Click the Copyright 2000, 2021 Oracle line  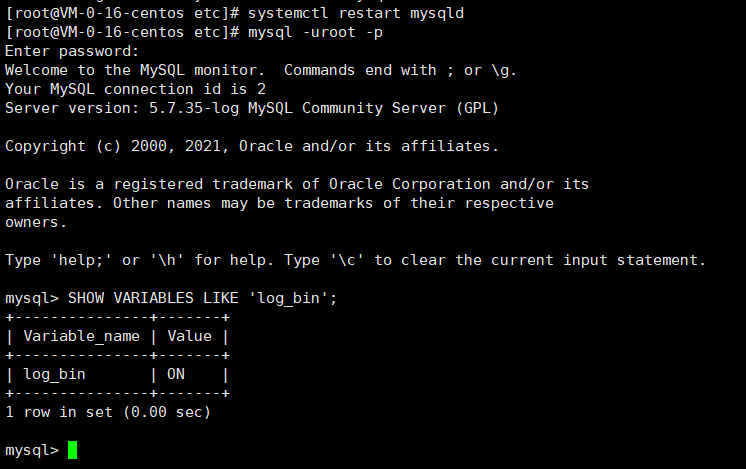pos(252,146)
